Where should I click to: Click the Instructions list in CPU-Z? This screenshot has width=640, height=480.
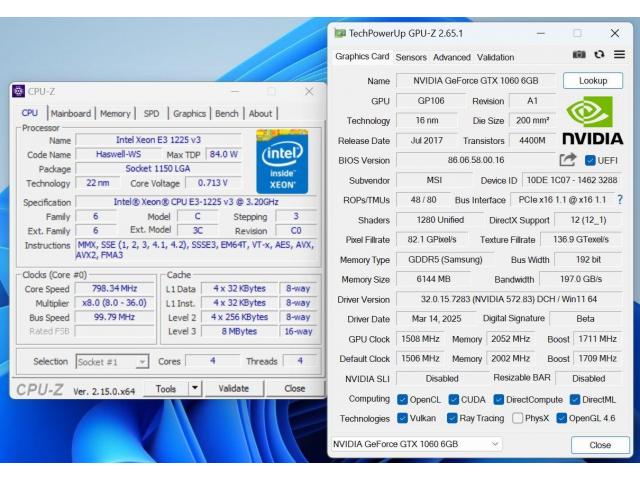click(x=196, y=250)
